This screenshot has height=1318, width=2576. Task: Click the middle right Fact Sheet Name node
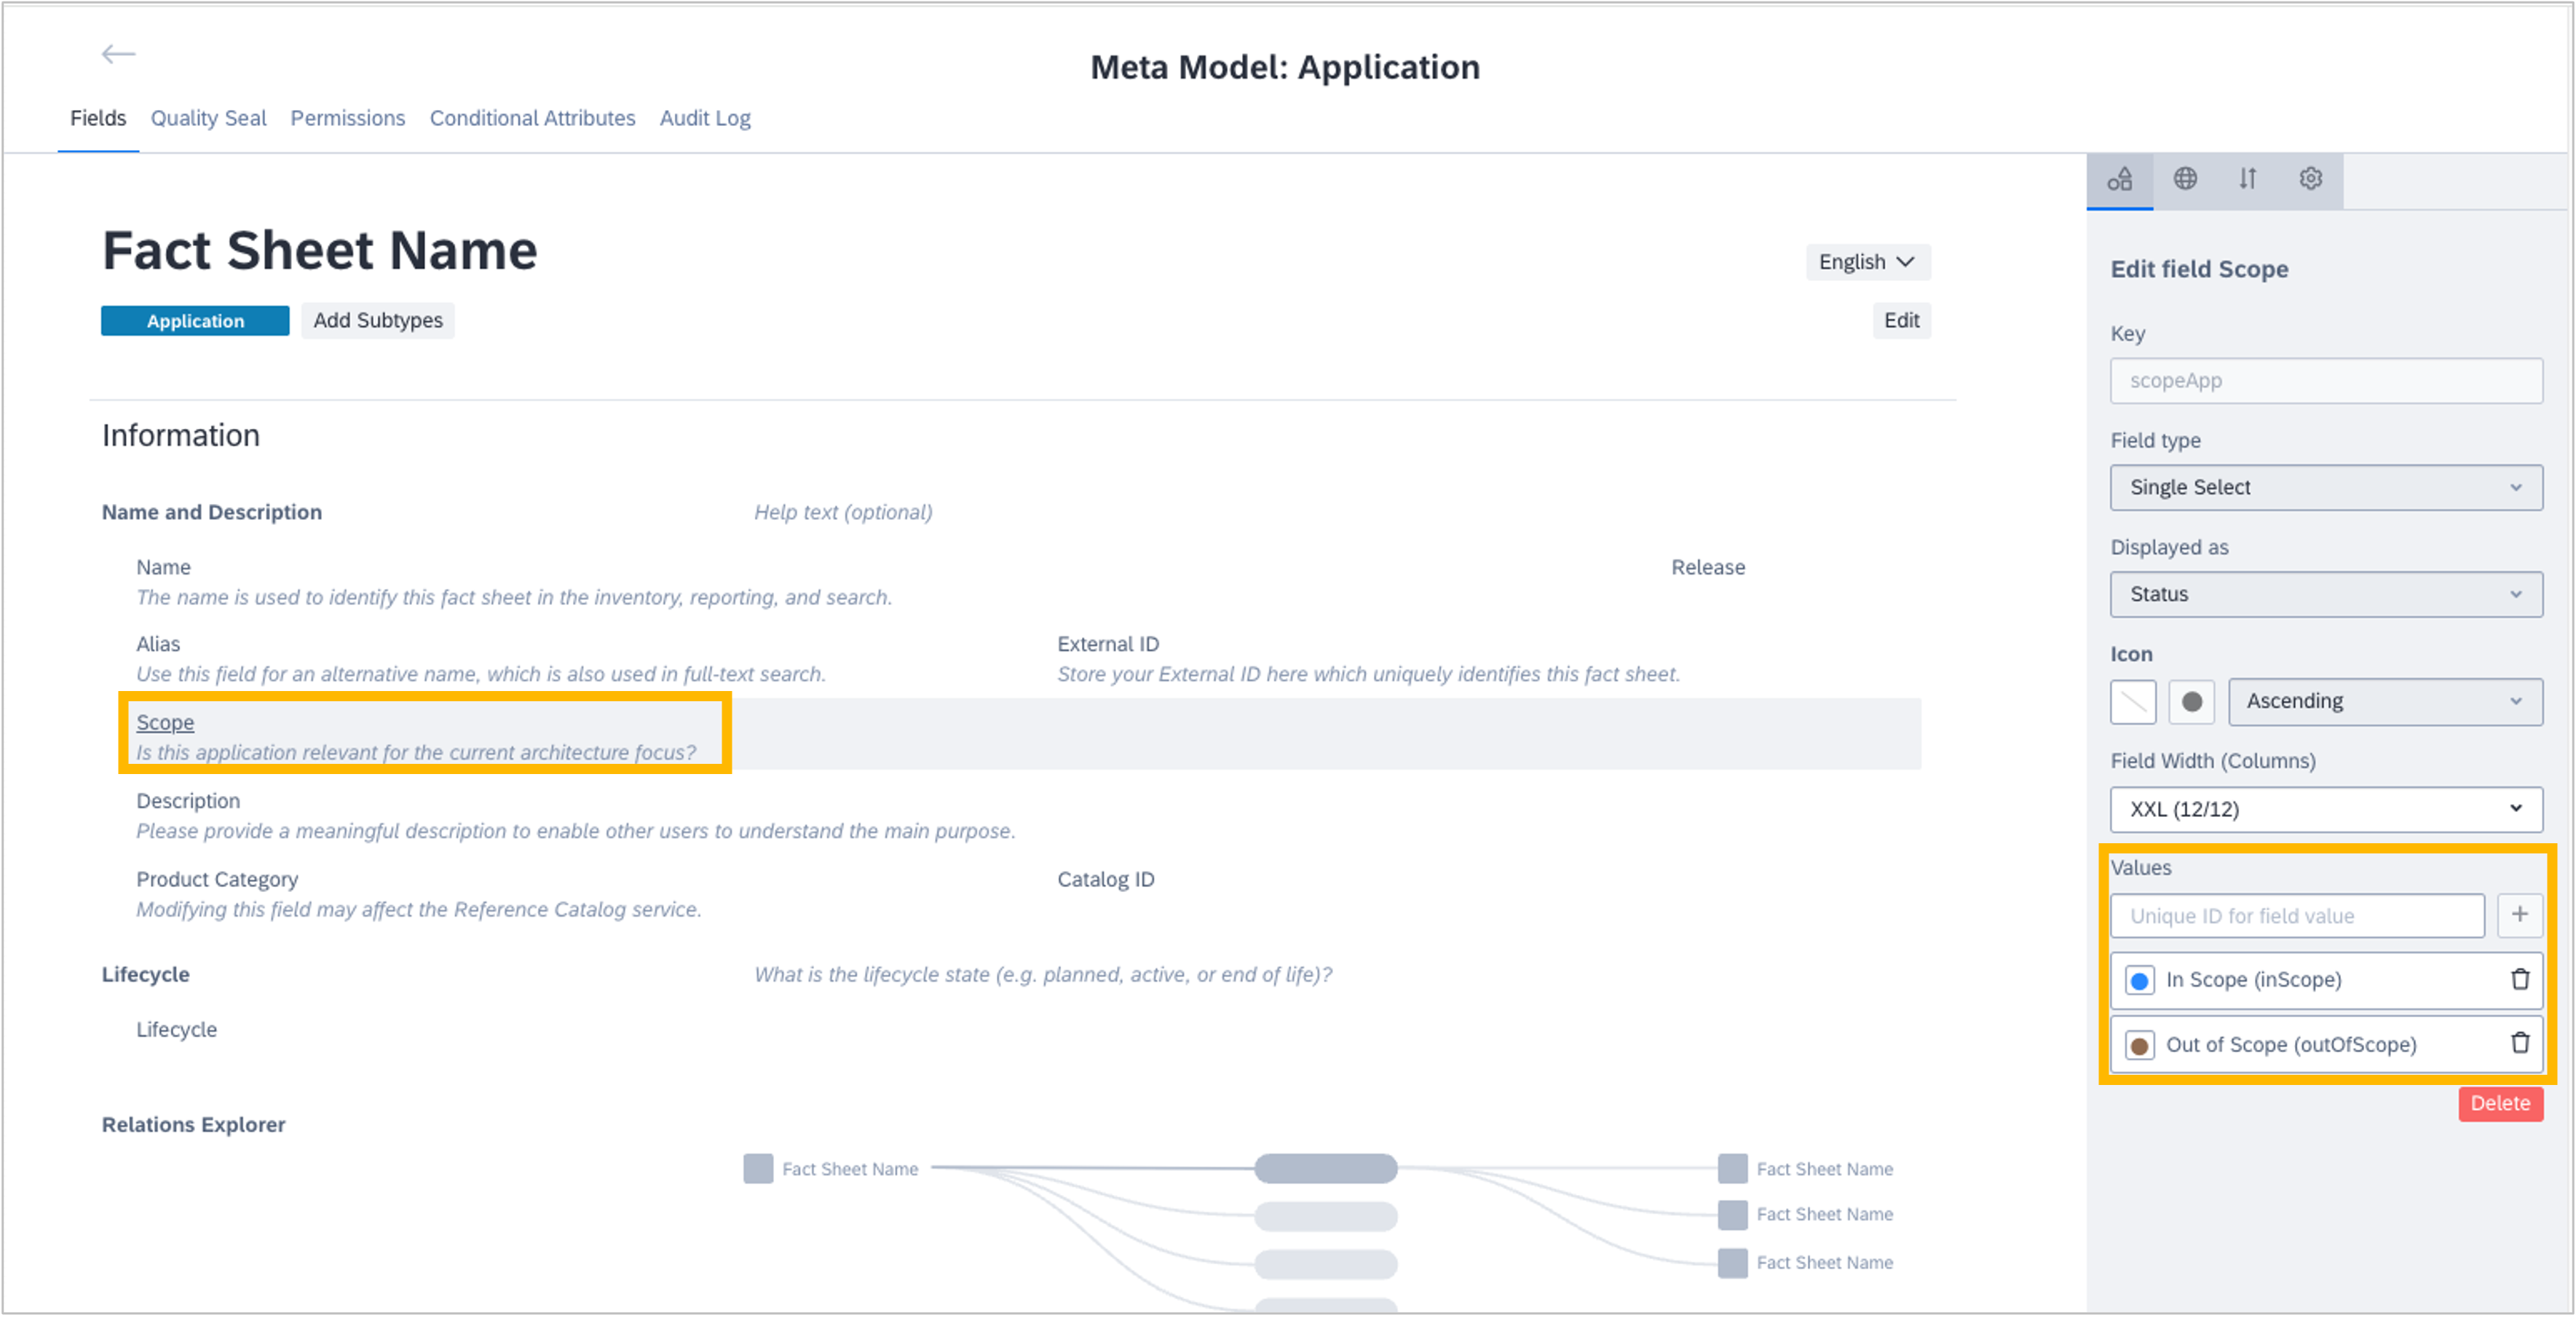[x=1732, y=1214]
